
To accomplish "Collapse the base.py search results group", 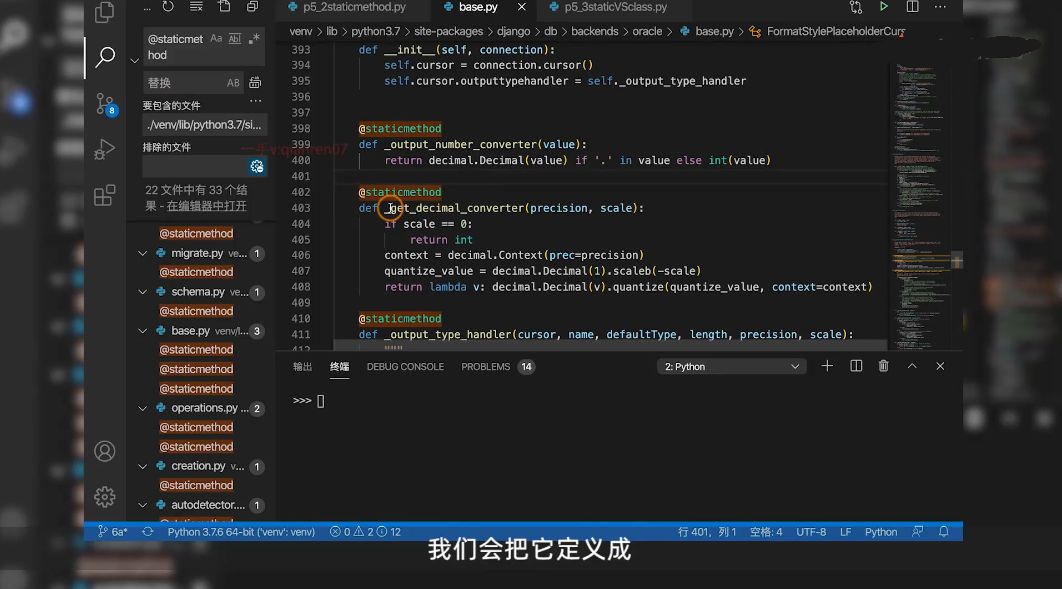I will 144,330.
